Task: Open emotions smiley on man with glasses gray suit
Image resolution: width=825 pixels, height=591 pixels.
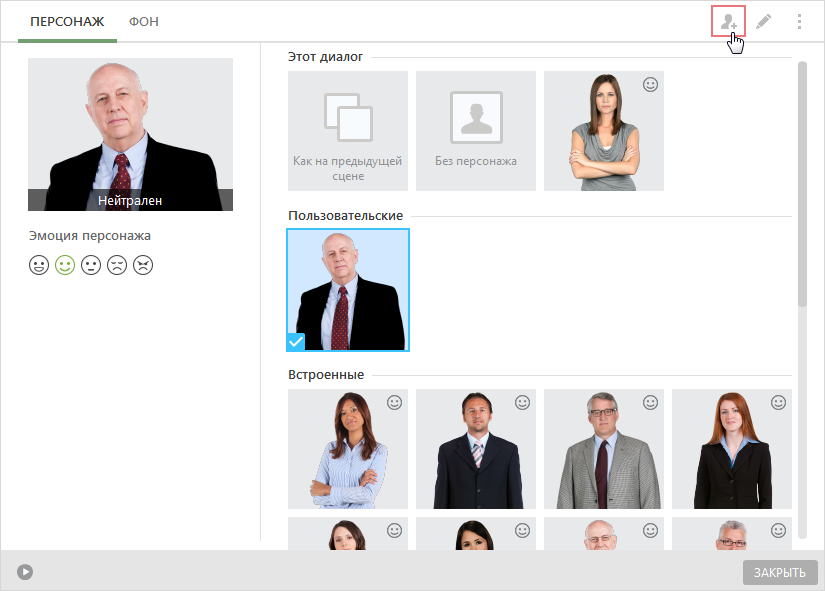Action: (x=650, y=403)
